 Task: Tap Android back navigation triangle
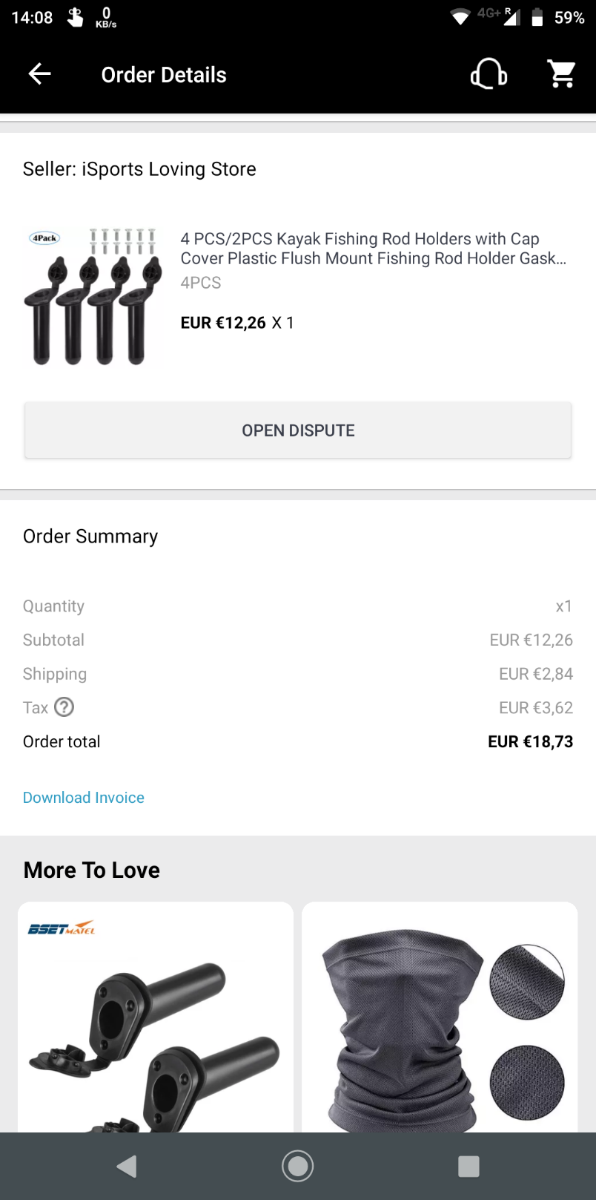[126, 1166]
